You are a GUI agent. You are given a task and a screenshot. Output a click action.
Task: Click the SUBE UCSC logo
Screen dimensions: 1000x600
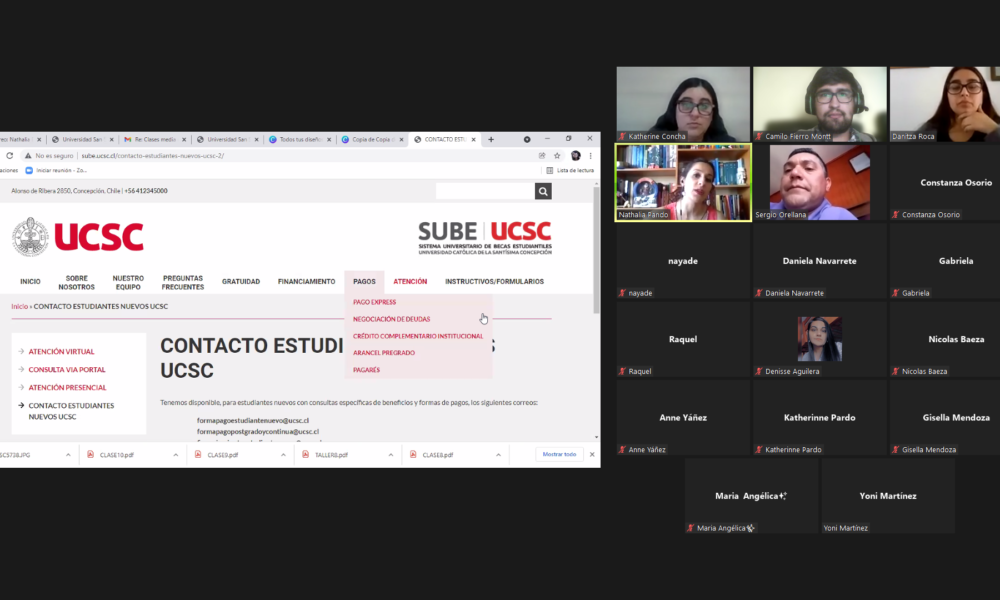(x=485, y=238)
